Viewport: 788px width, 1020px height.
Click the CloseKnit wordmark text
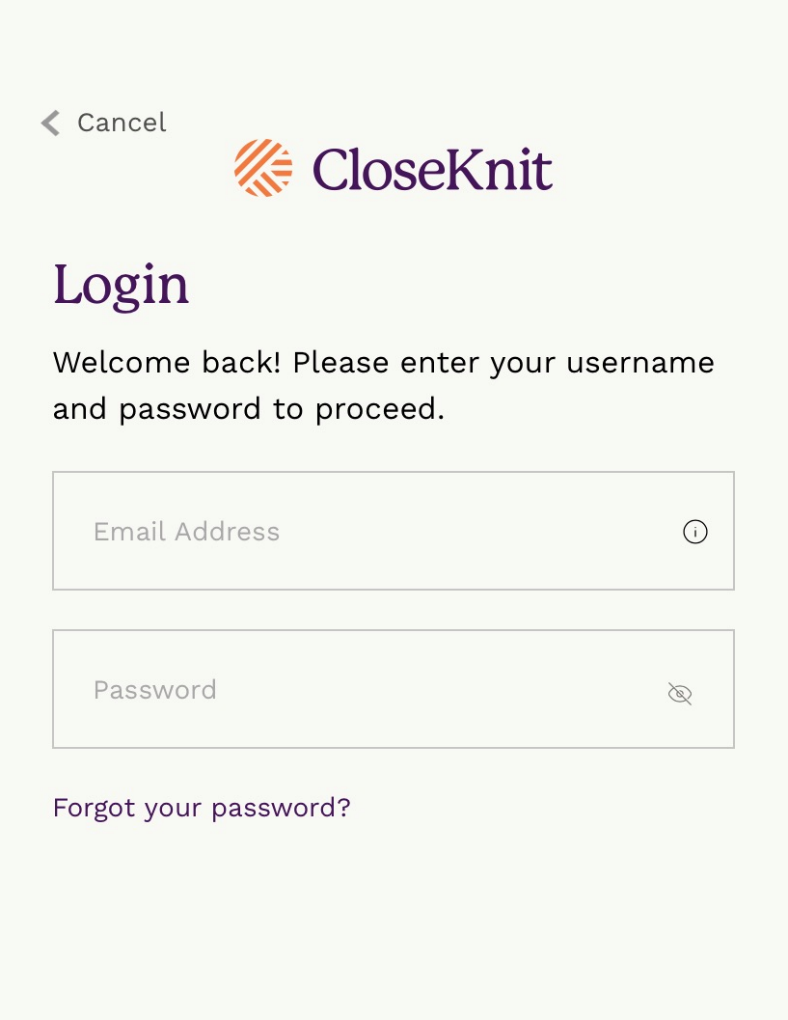point(432,169)
